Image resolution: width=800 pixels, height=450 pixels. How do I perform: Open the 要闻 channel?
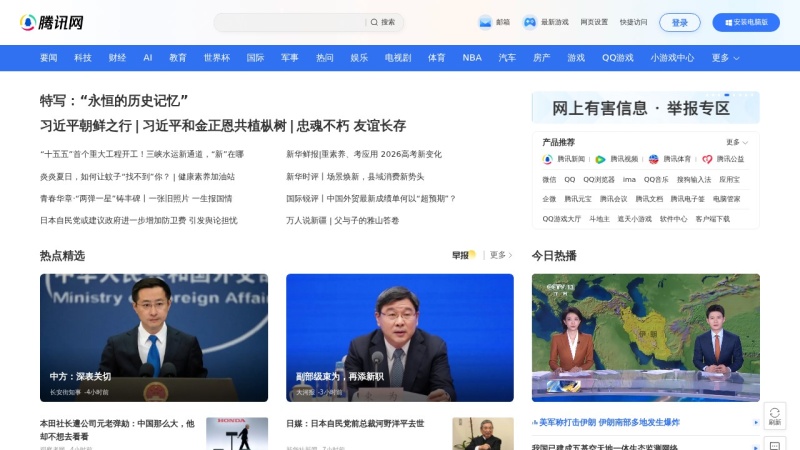click(x=48, y=58)
